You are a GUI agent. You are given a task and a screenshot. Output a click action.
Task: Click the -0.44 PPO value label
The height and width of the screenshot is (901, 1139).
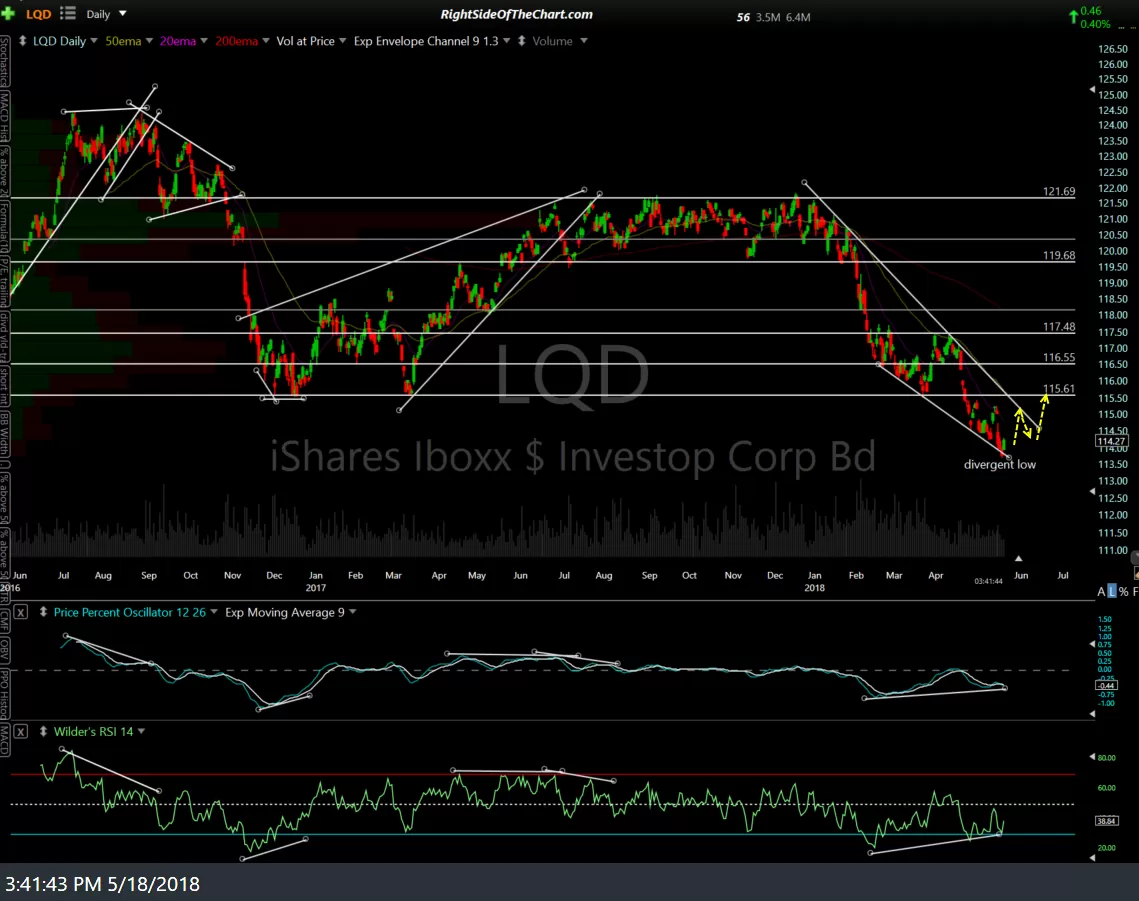coord(1106,685)
